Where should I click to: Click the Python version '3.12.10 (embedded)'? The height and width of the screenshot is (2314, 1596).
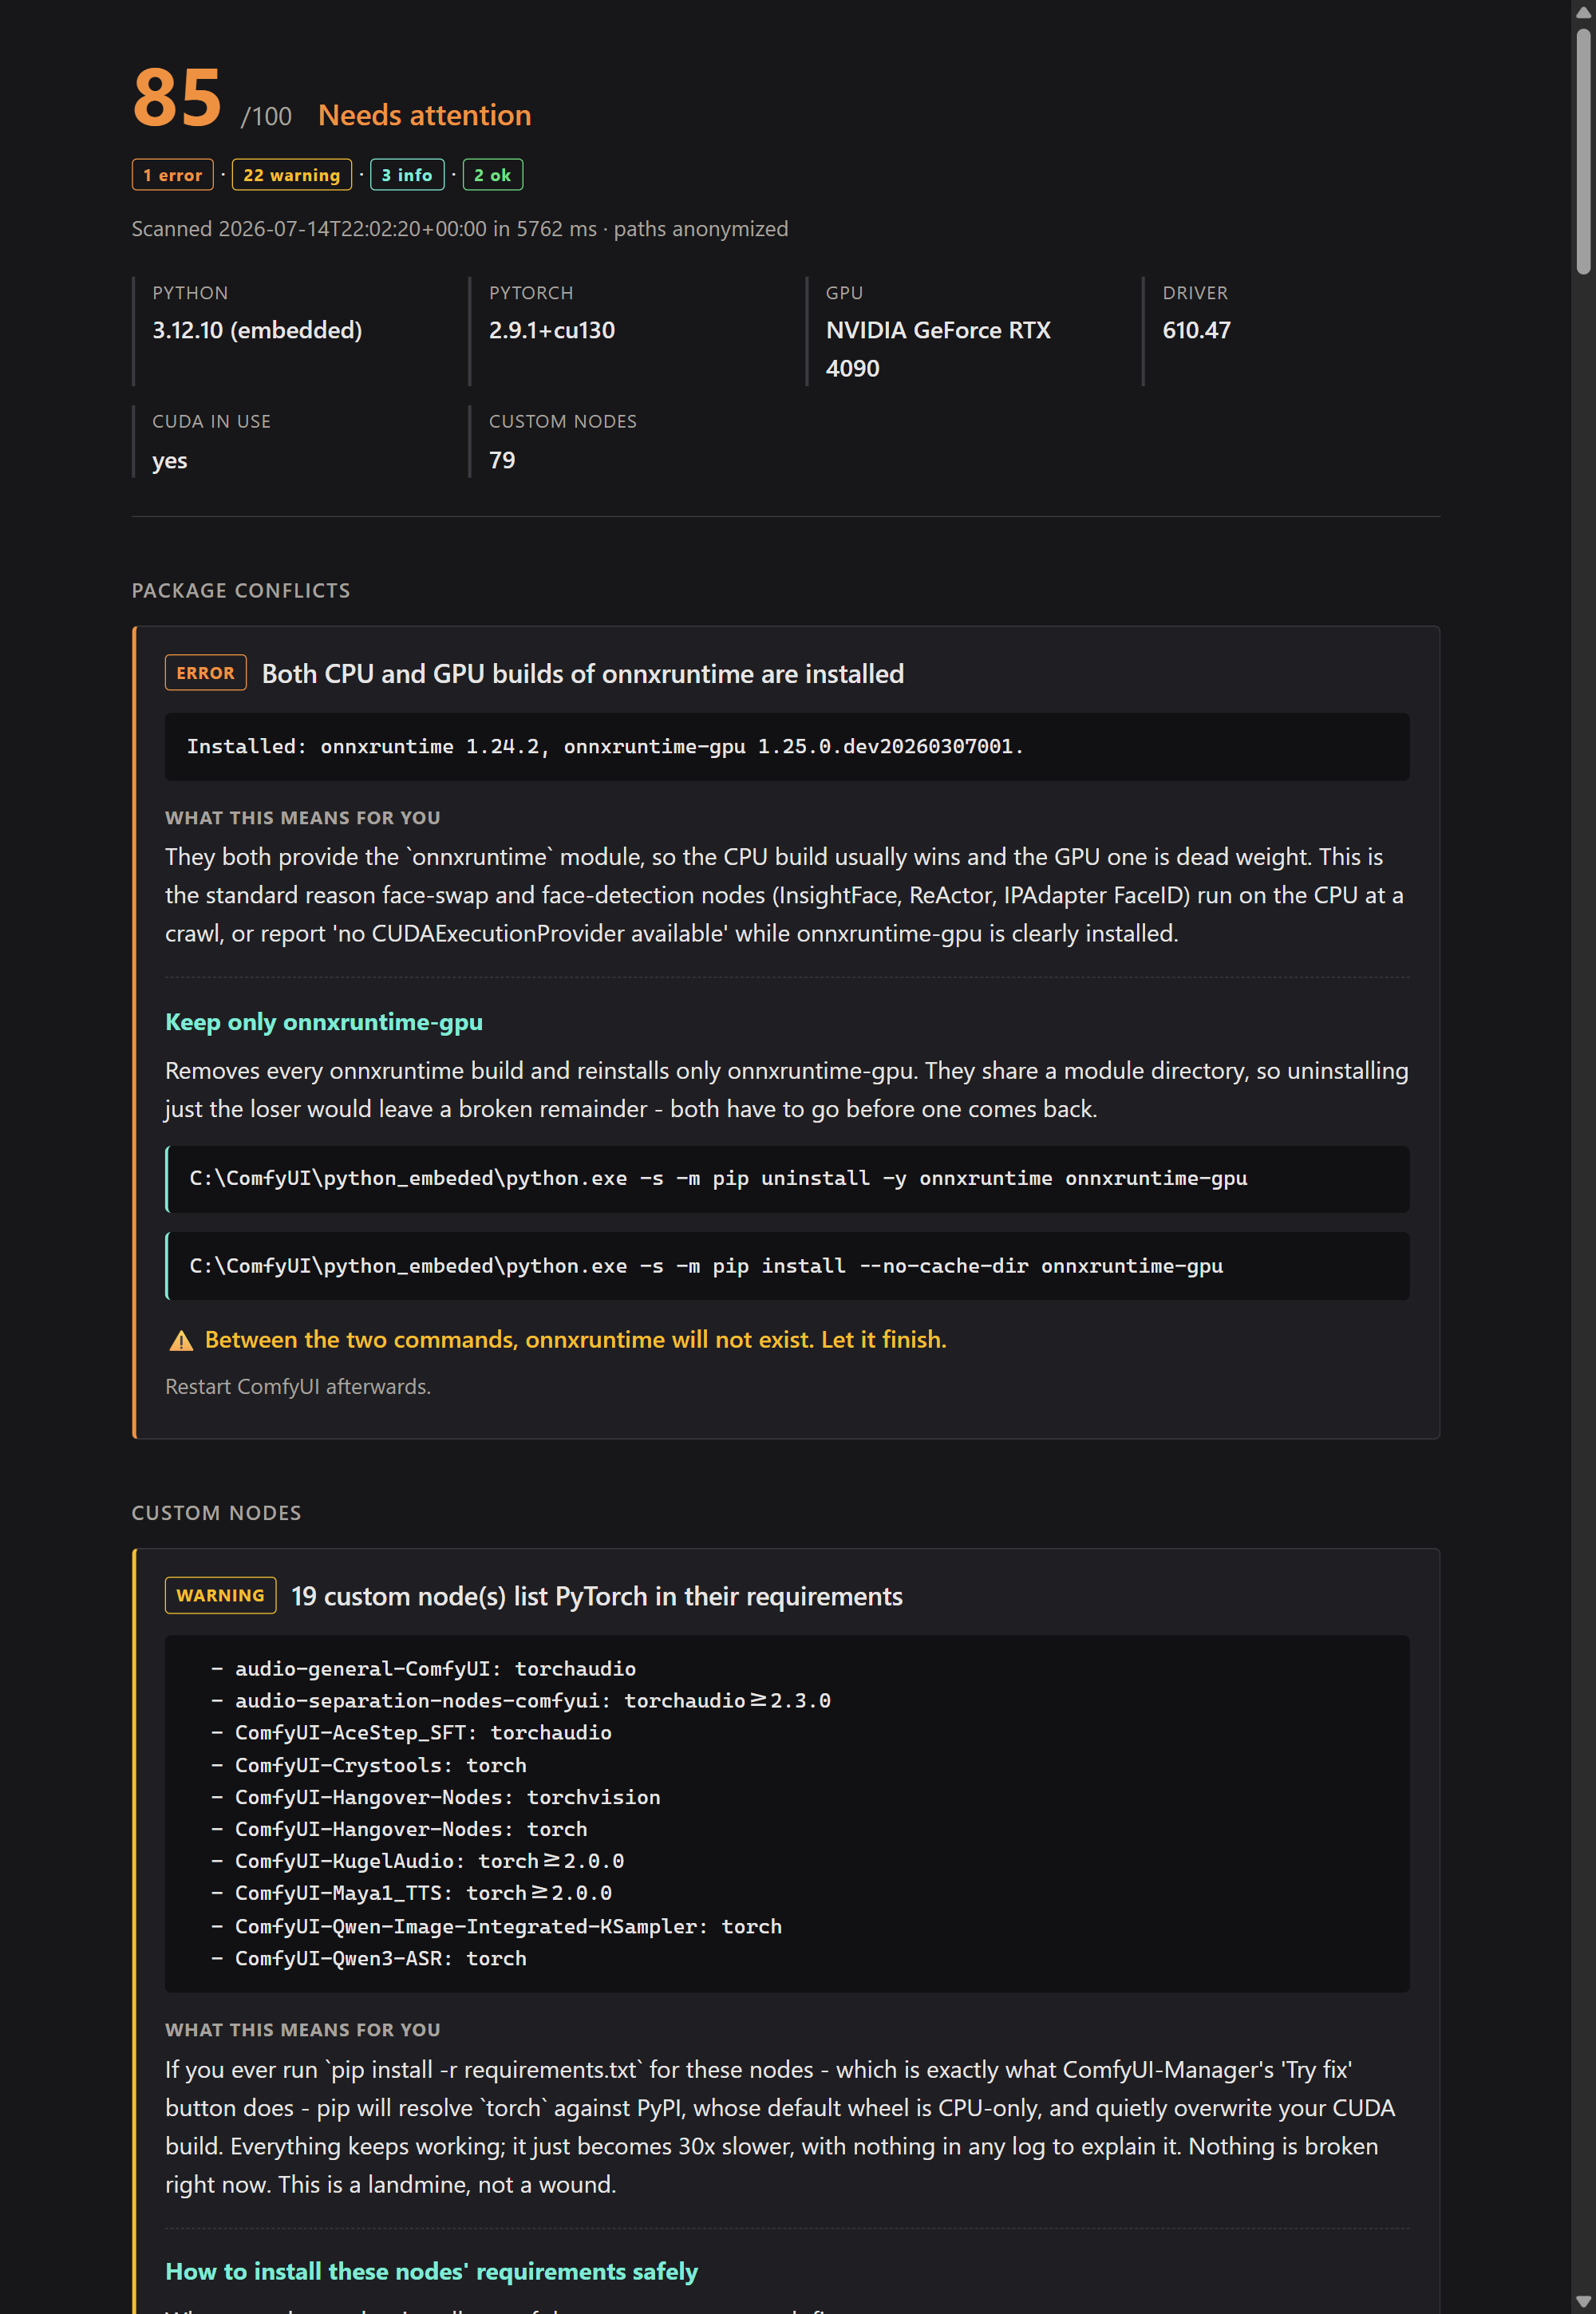click(x=257, y=330)
